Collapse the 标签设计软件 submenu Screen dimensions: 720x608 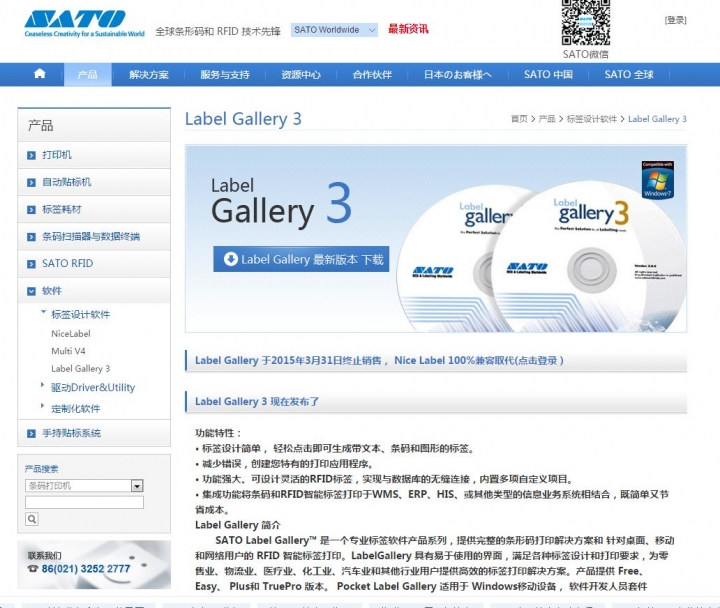click(x=43, y=313)
